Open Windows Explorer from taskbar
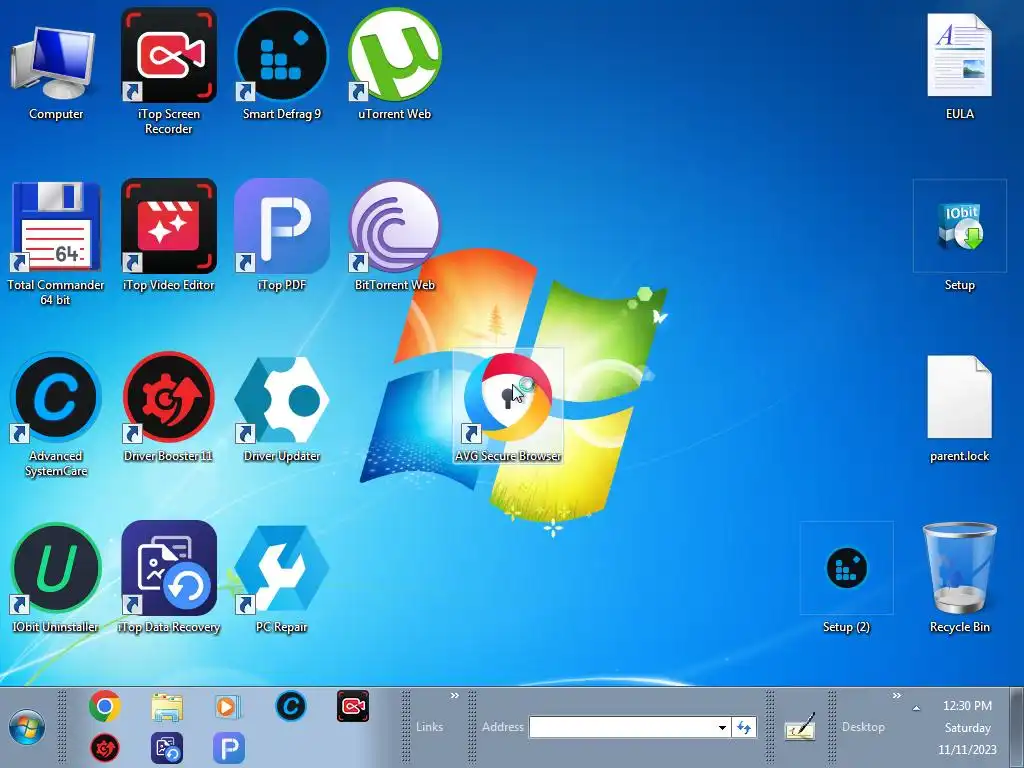This screenshot has width=1024, height=768. (x=167, y=707)
